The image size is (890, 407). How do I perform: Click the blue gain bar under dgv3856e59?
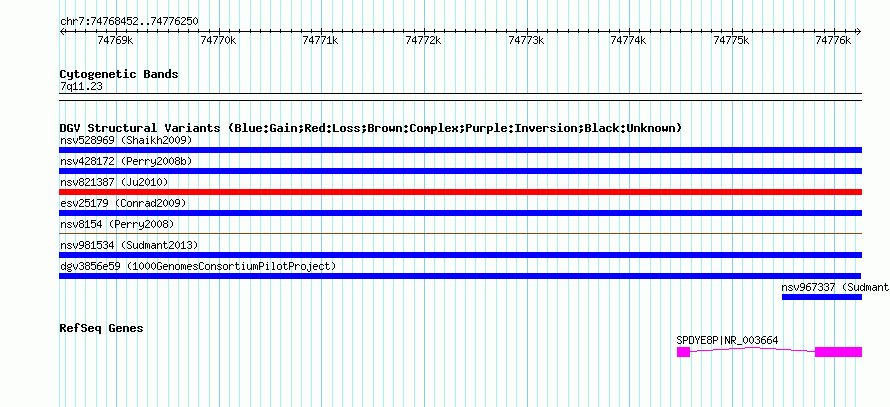click(x=460, y=276)
